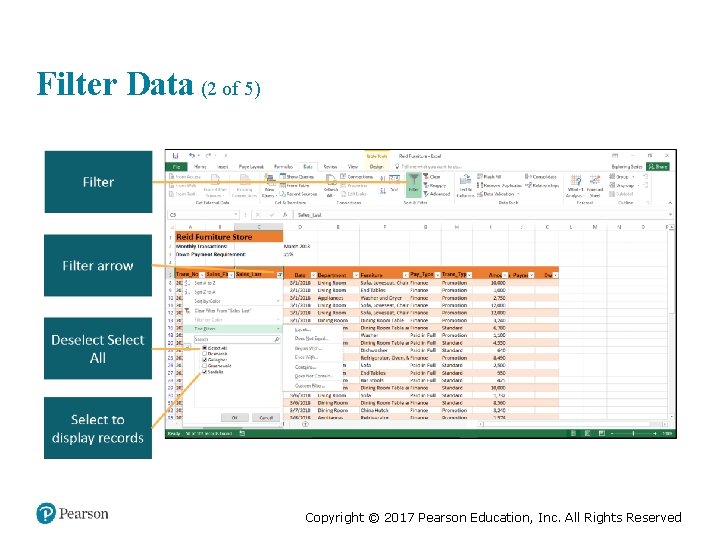Switch to the Page Layout tab
The height and width of the screenshot is (540, 720).
point(251,167)
